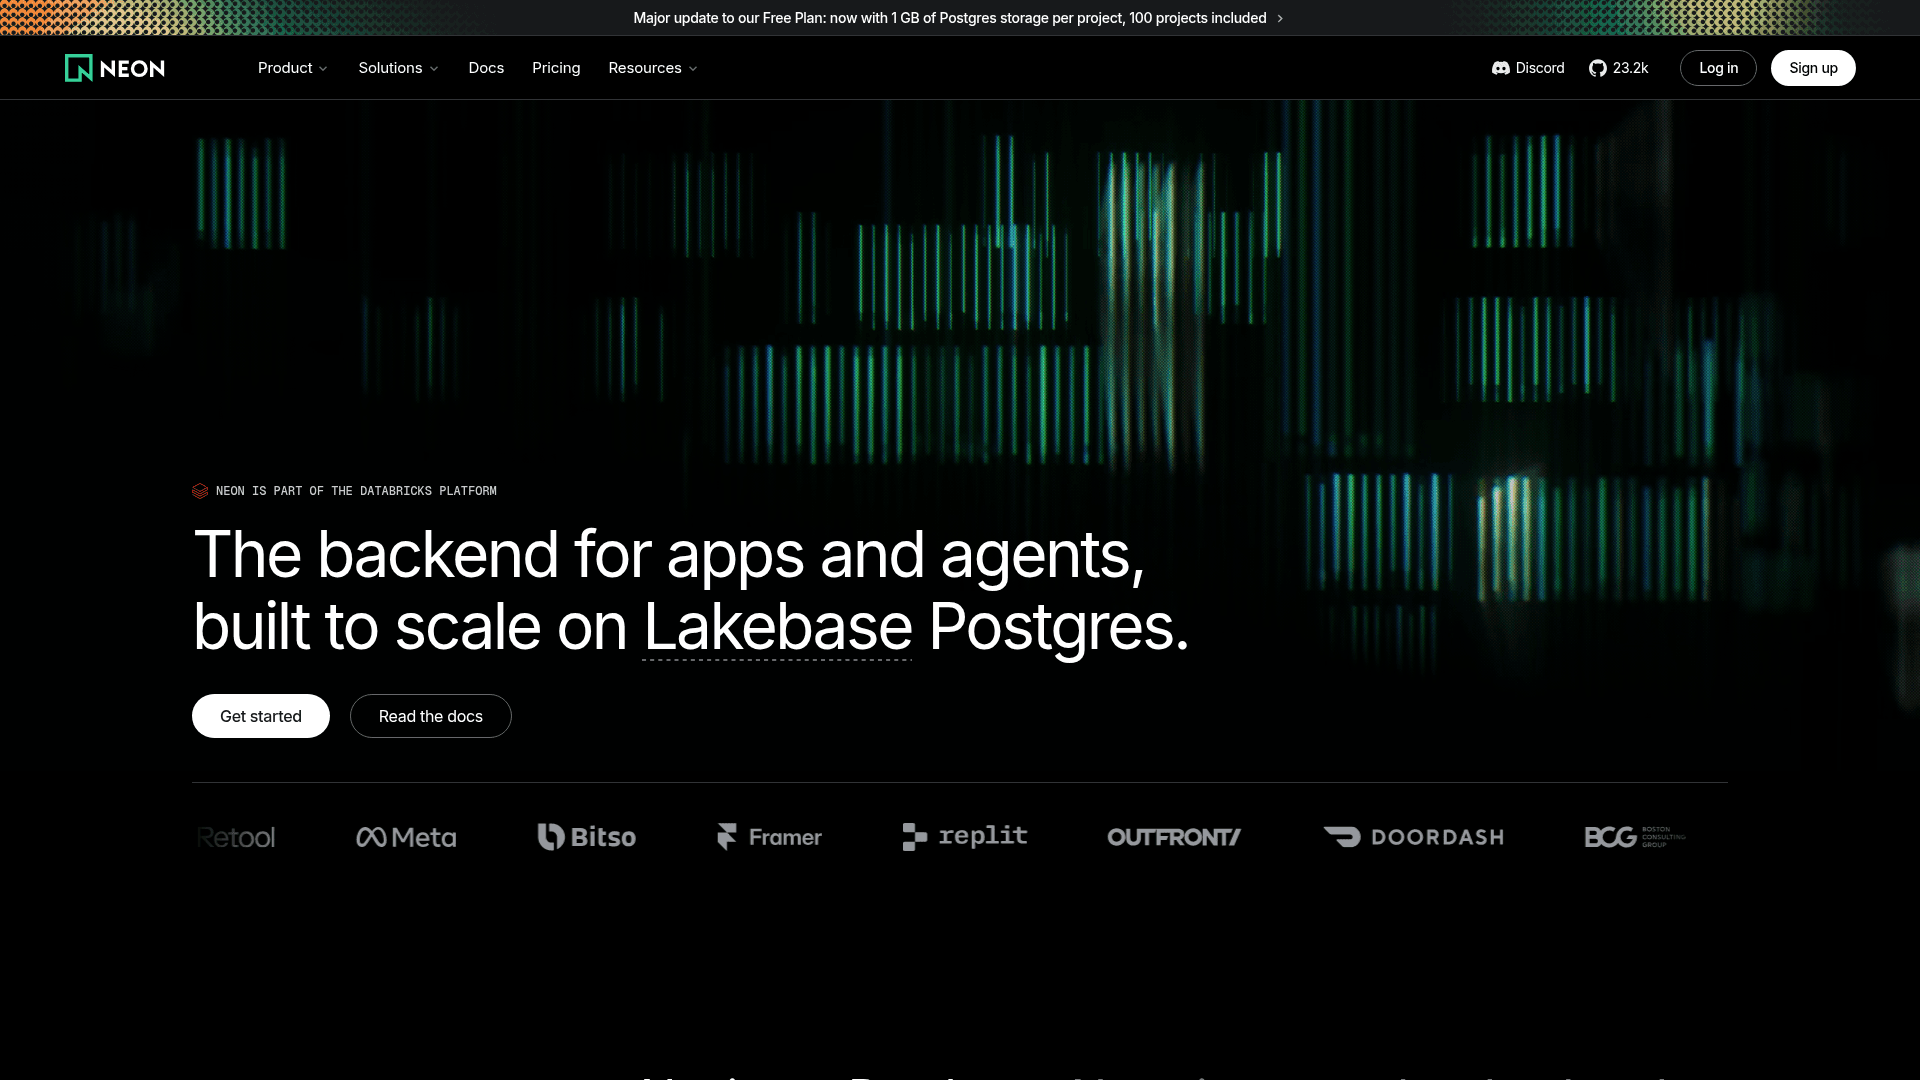Click the arrow at the end of the Free Plan announcement

click(1280, 18)
